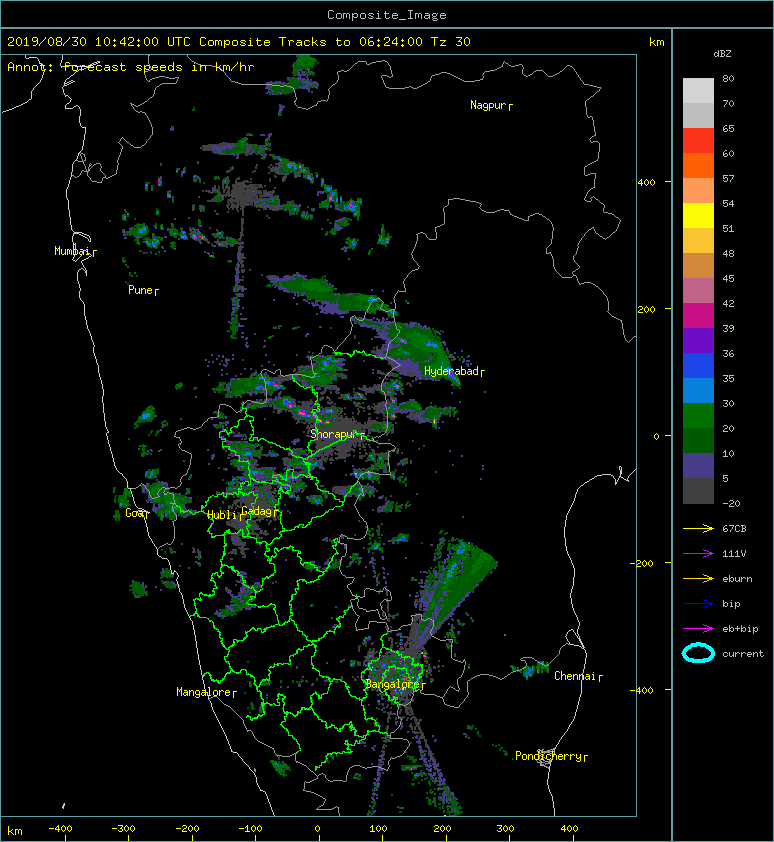Click the Hubli city label
Image resolution: width=774 pixels, height=842 pixels.
[222, 515]
